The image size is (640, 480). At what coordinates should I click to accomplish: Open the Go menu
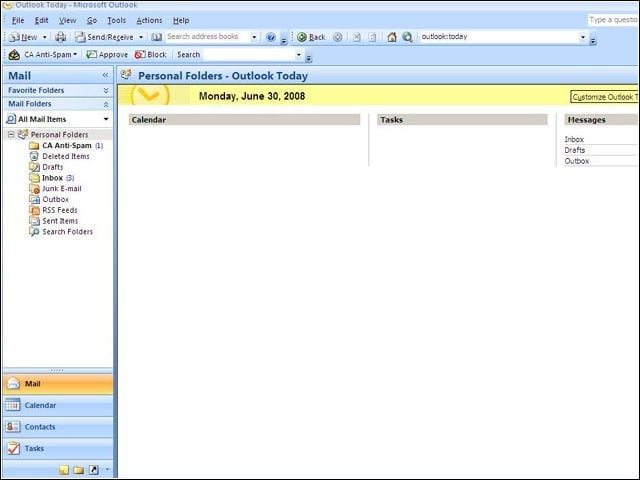[x=92, y=20]
